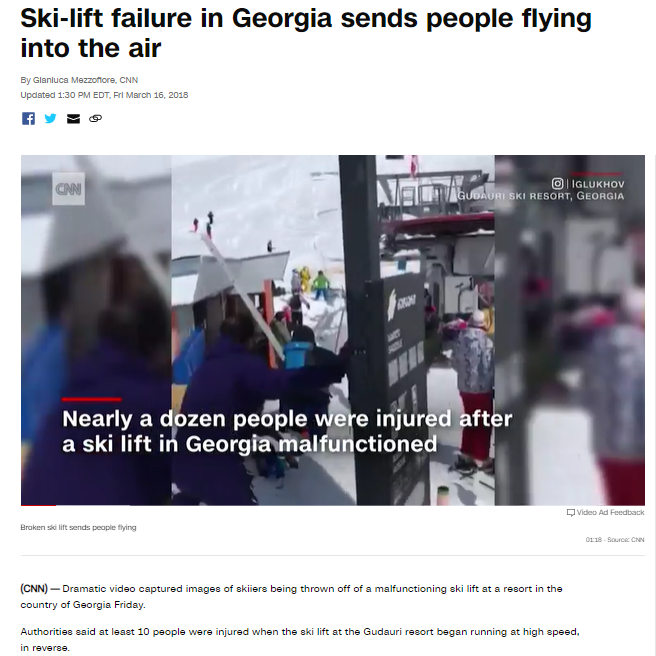Click the Video Ad Feedback speech bubble icon
The image size is (656, 656).
point(570,513)
